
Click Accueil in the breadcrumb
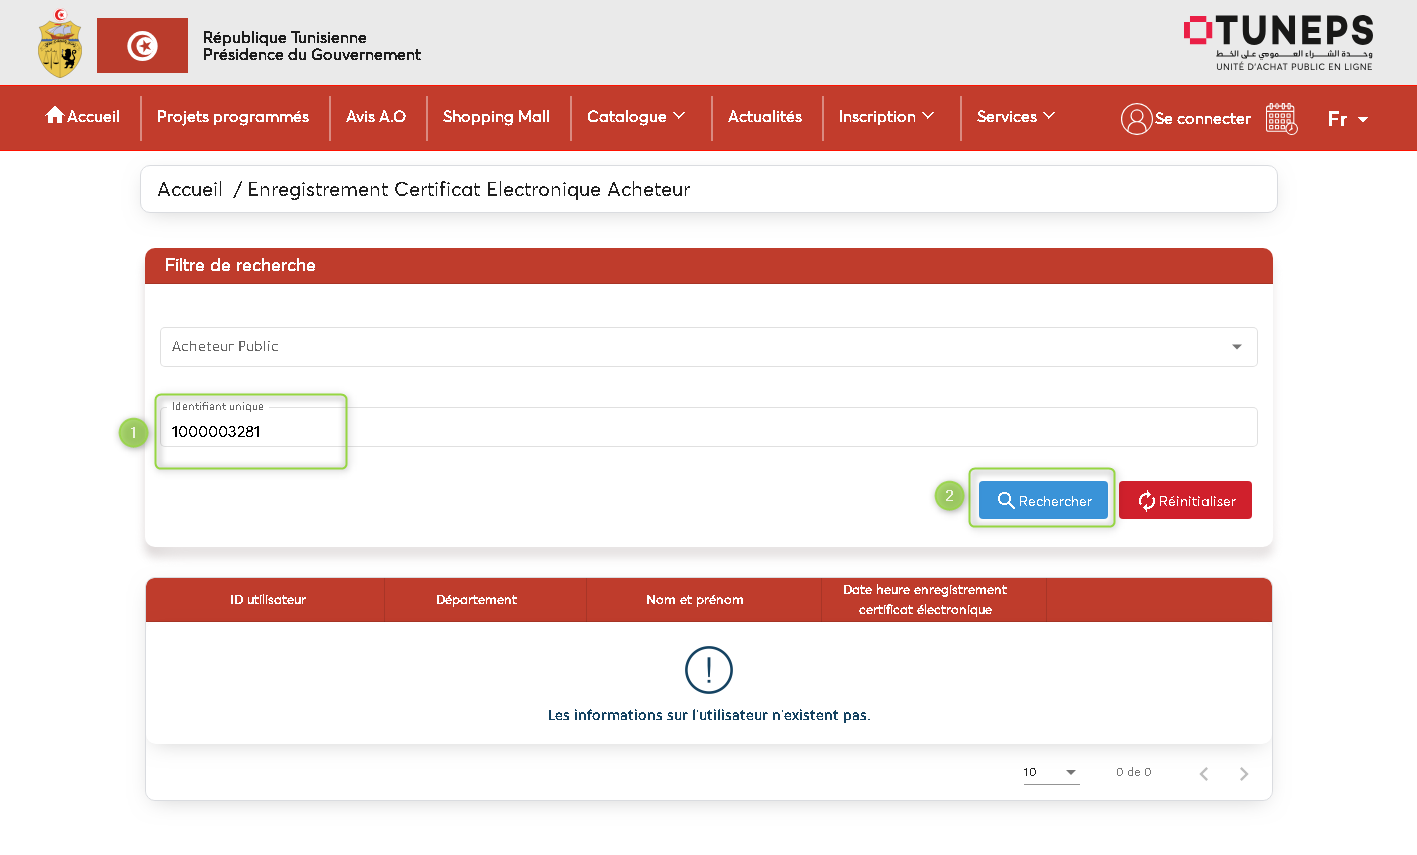point(190,190)
